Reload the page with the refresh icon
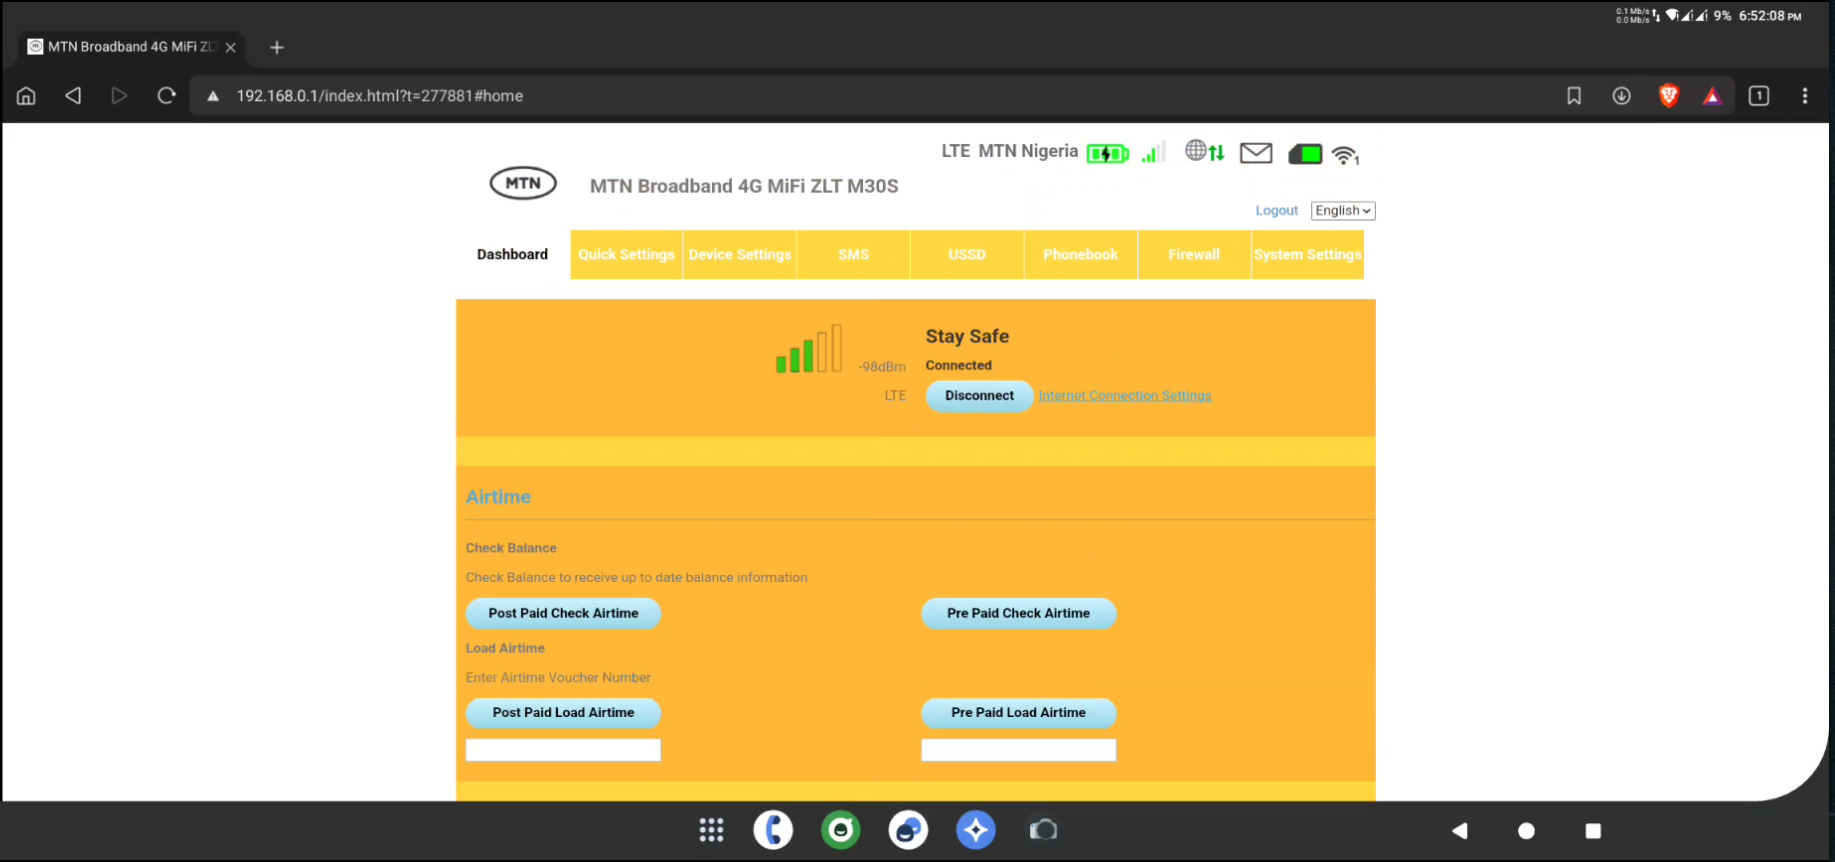 166,96
